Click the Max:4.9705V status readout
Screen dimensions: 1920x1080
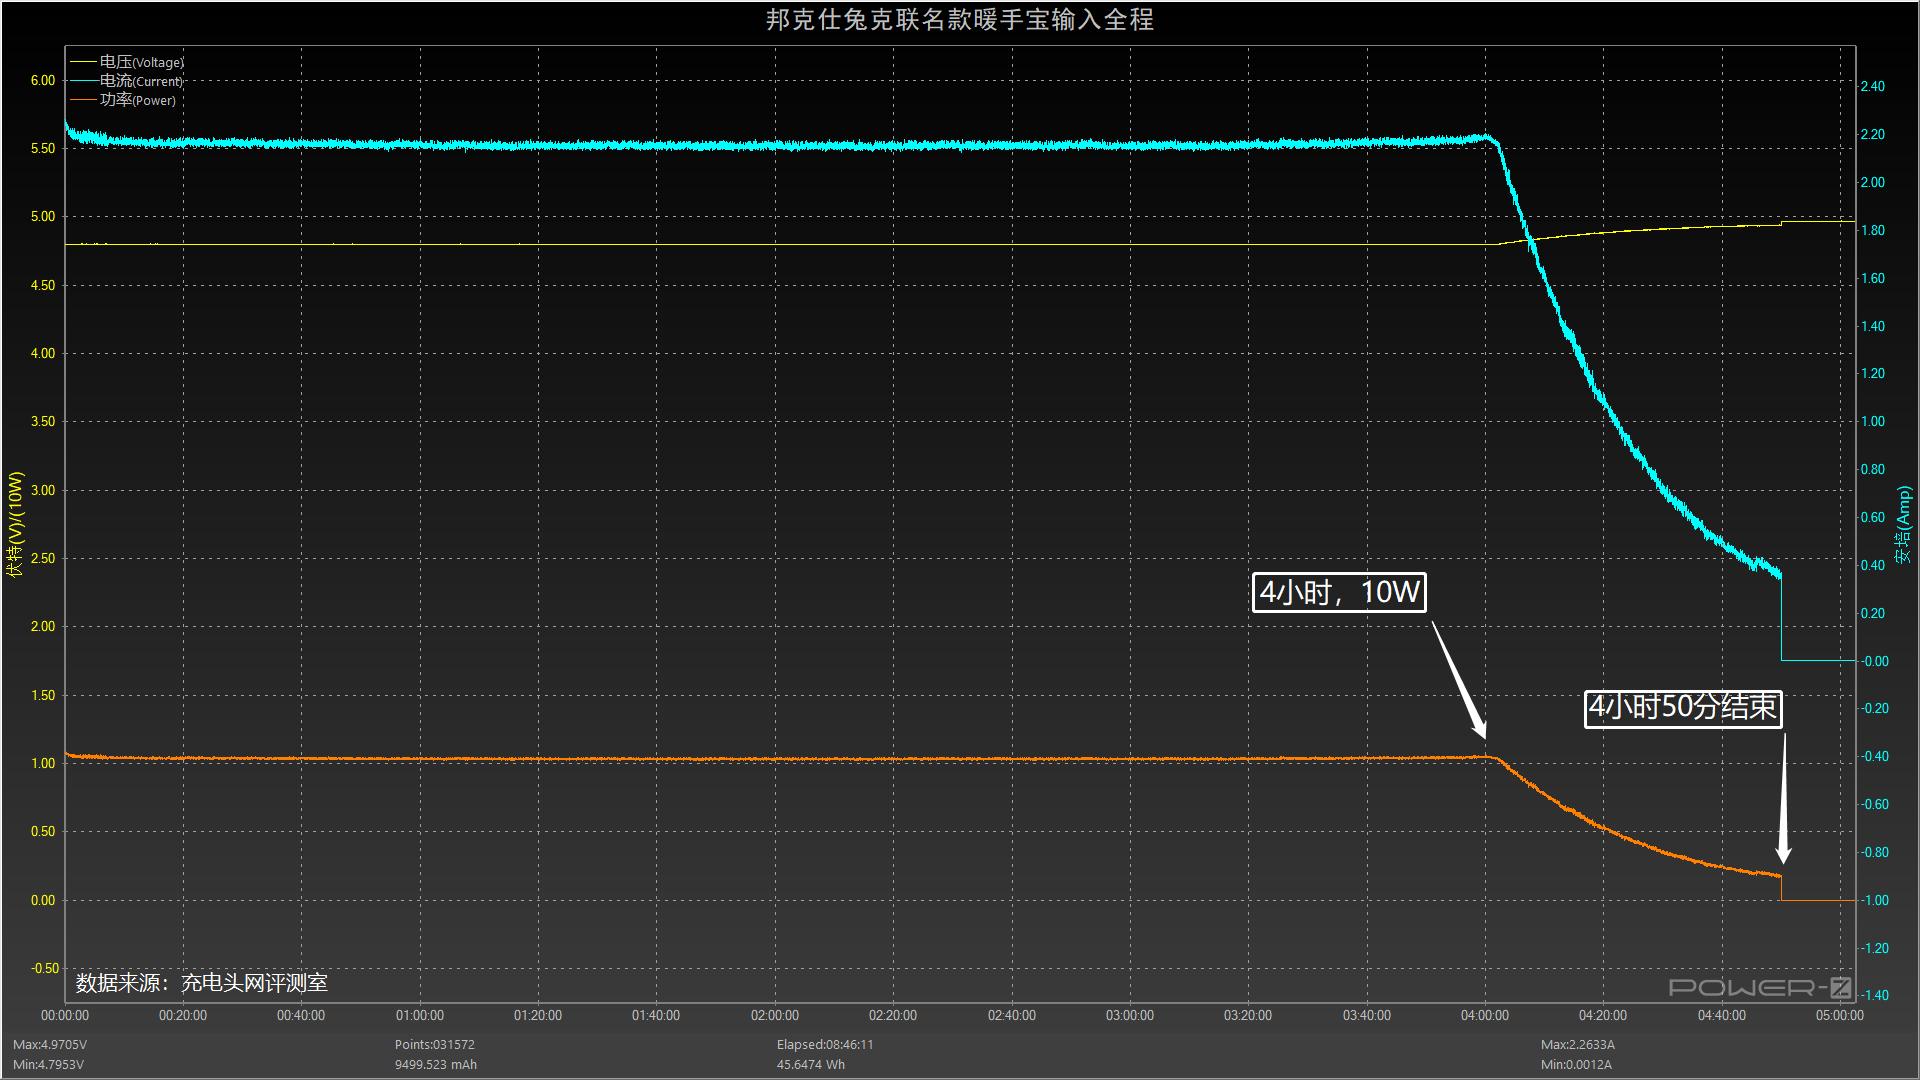tap(50, 1044)
